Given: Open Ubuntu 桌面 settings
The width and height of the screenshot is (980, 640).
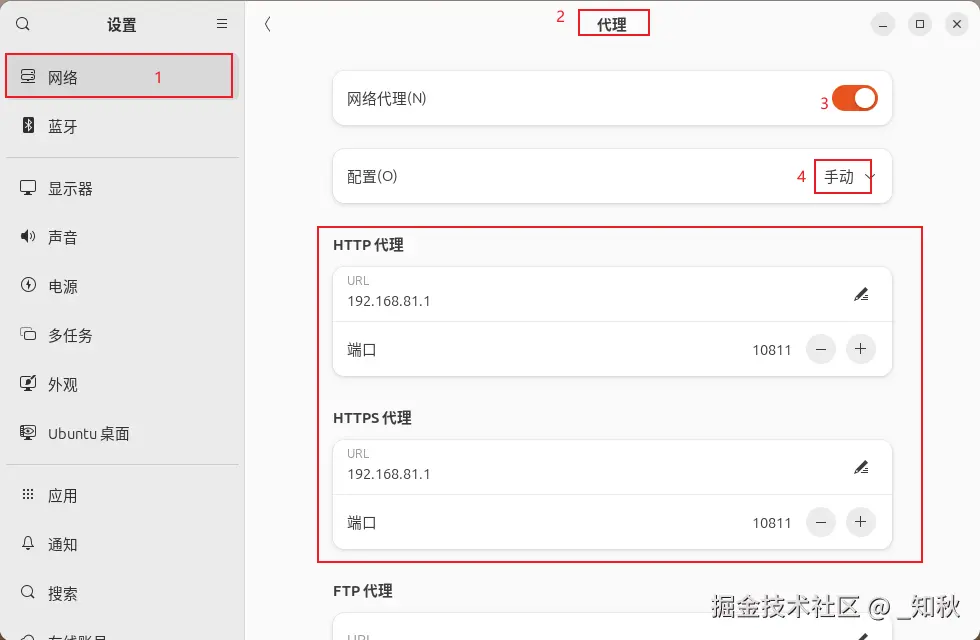Looking at the screenshot, I should click(122, 433).
